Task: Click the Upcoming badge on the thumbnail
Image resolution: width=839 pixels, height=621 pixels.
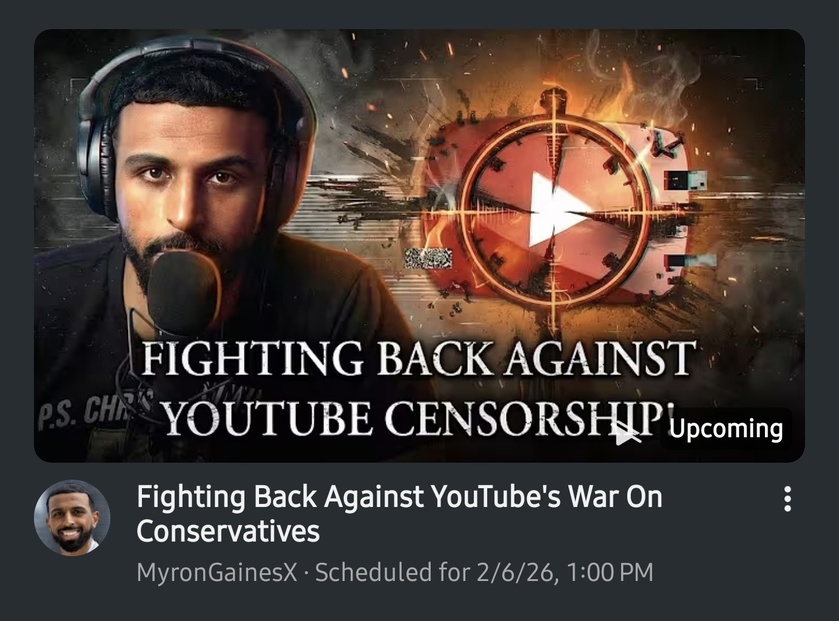Action: click(x=726, y=429)
